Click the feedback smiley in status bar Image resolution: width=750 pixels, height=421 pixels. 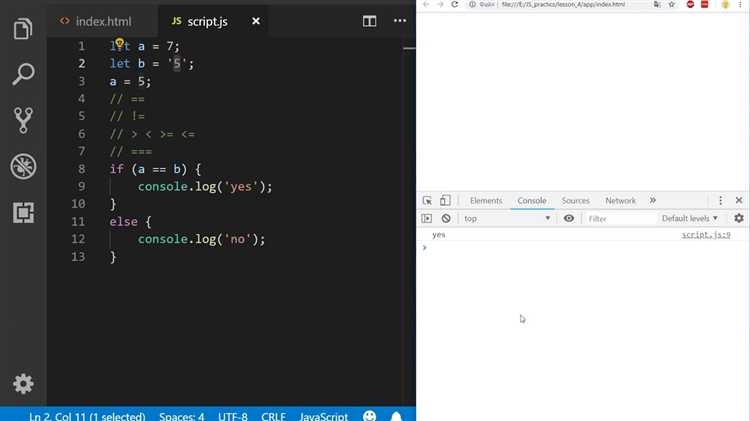369,416
